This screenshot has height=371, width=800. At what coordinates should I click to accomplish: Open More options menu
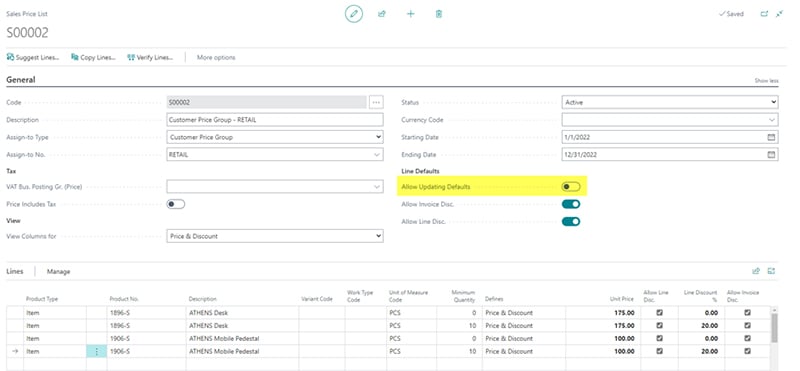(x=216, y=58)
